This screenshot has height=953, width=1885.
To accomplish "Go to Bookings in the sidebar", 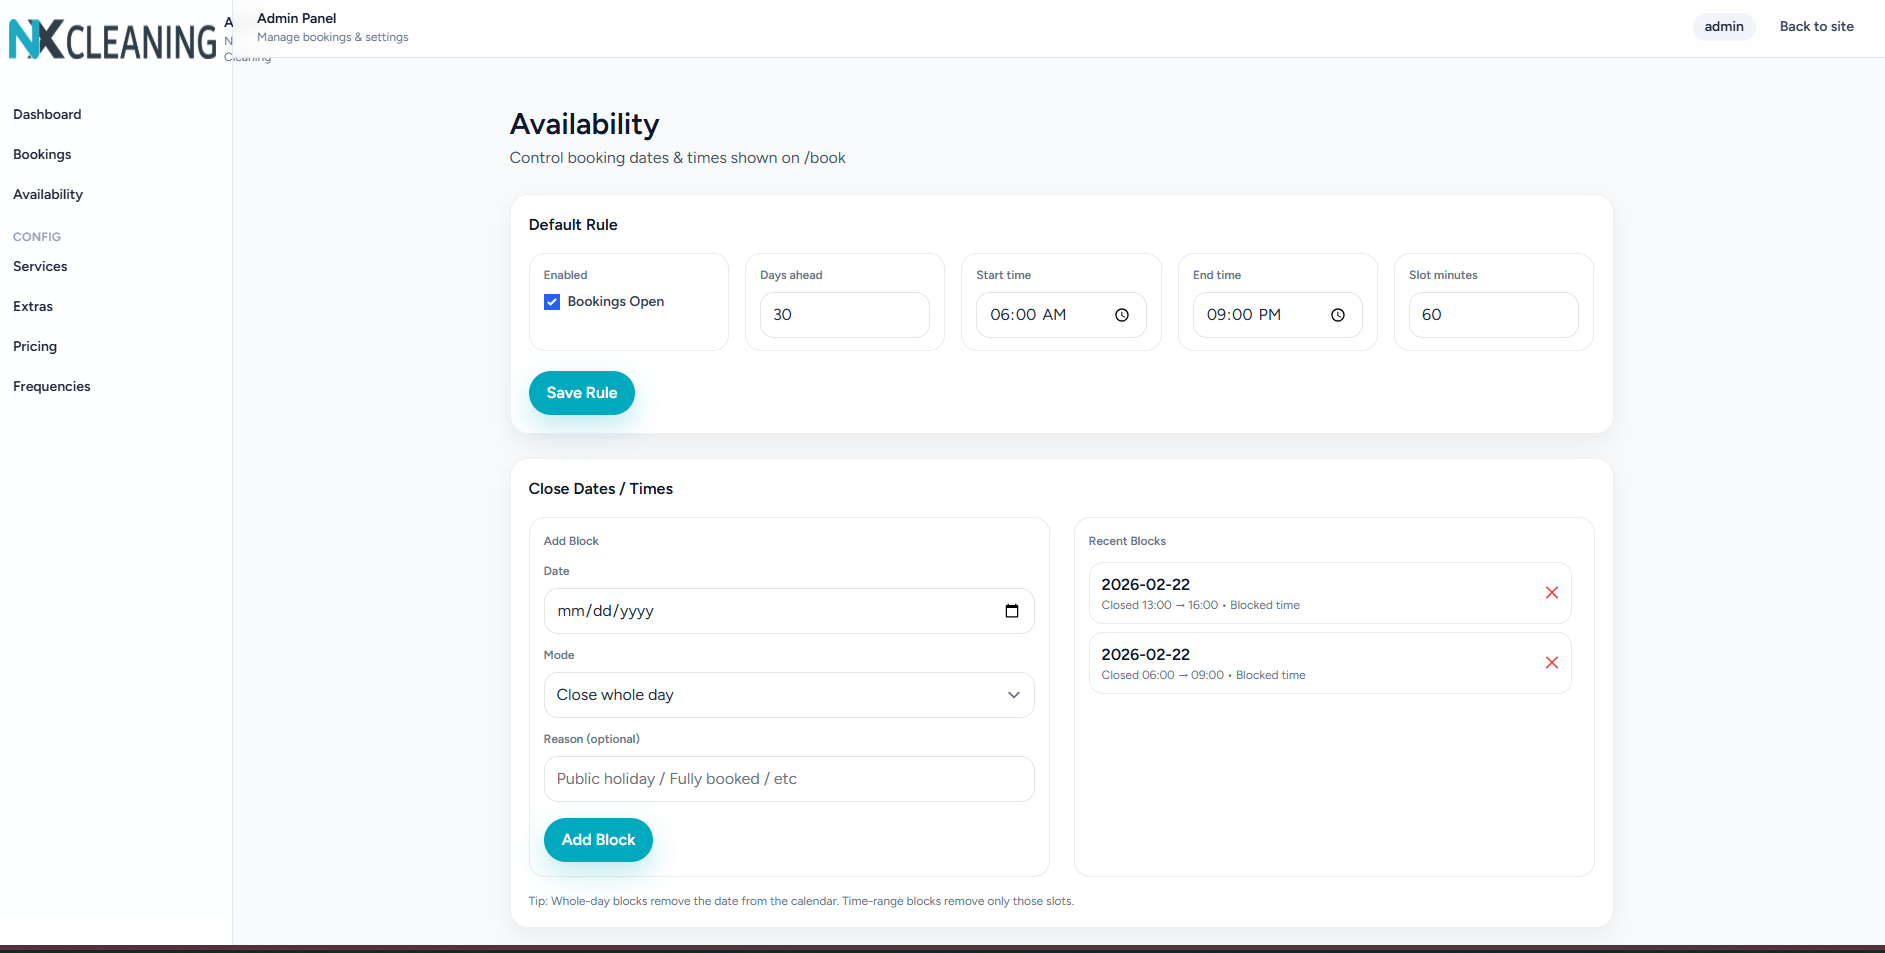I will click(x=42, y=154).
